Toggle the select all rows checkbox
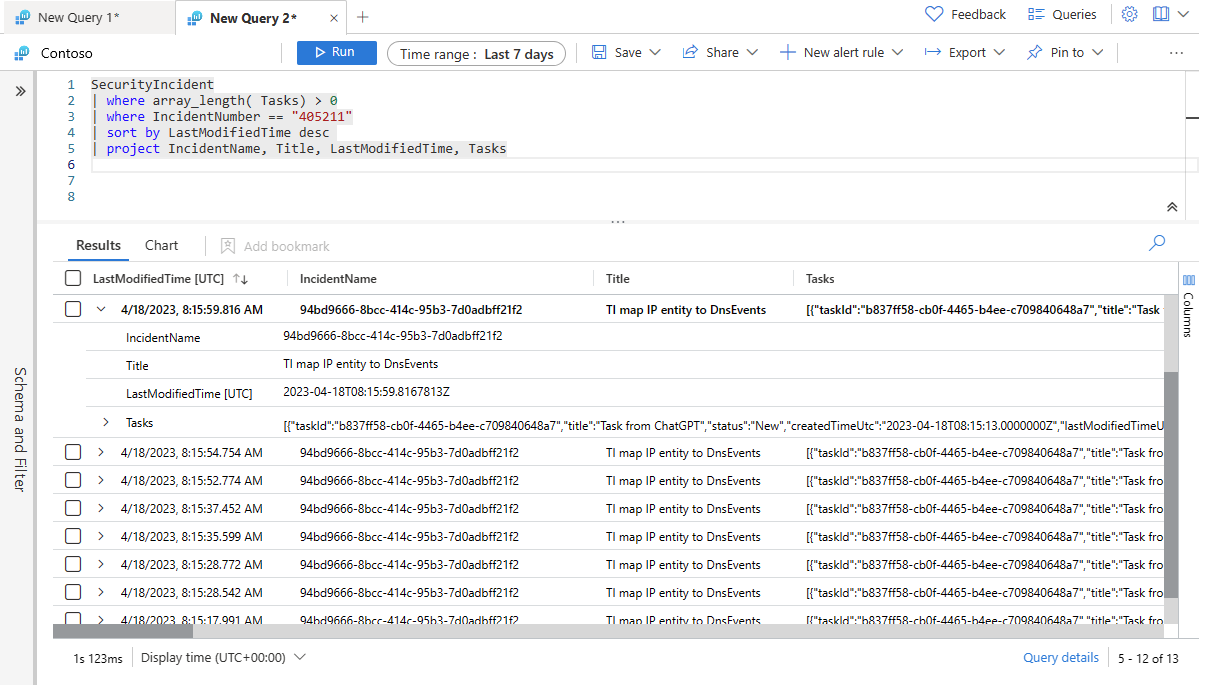The image size is (1219, 686). tap(73, 279)
